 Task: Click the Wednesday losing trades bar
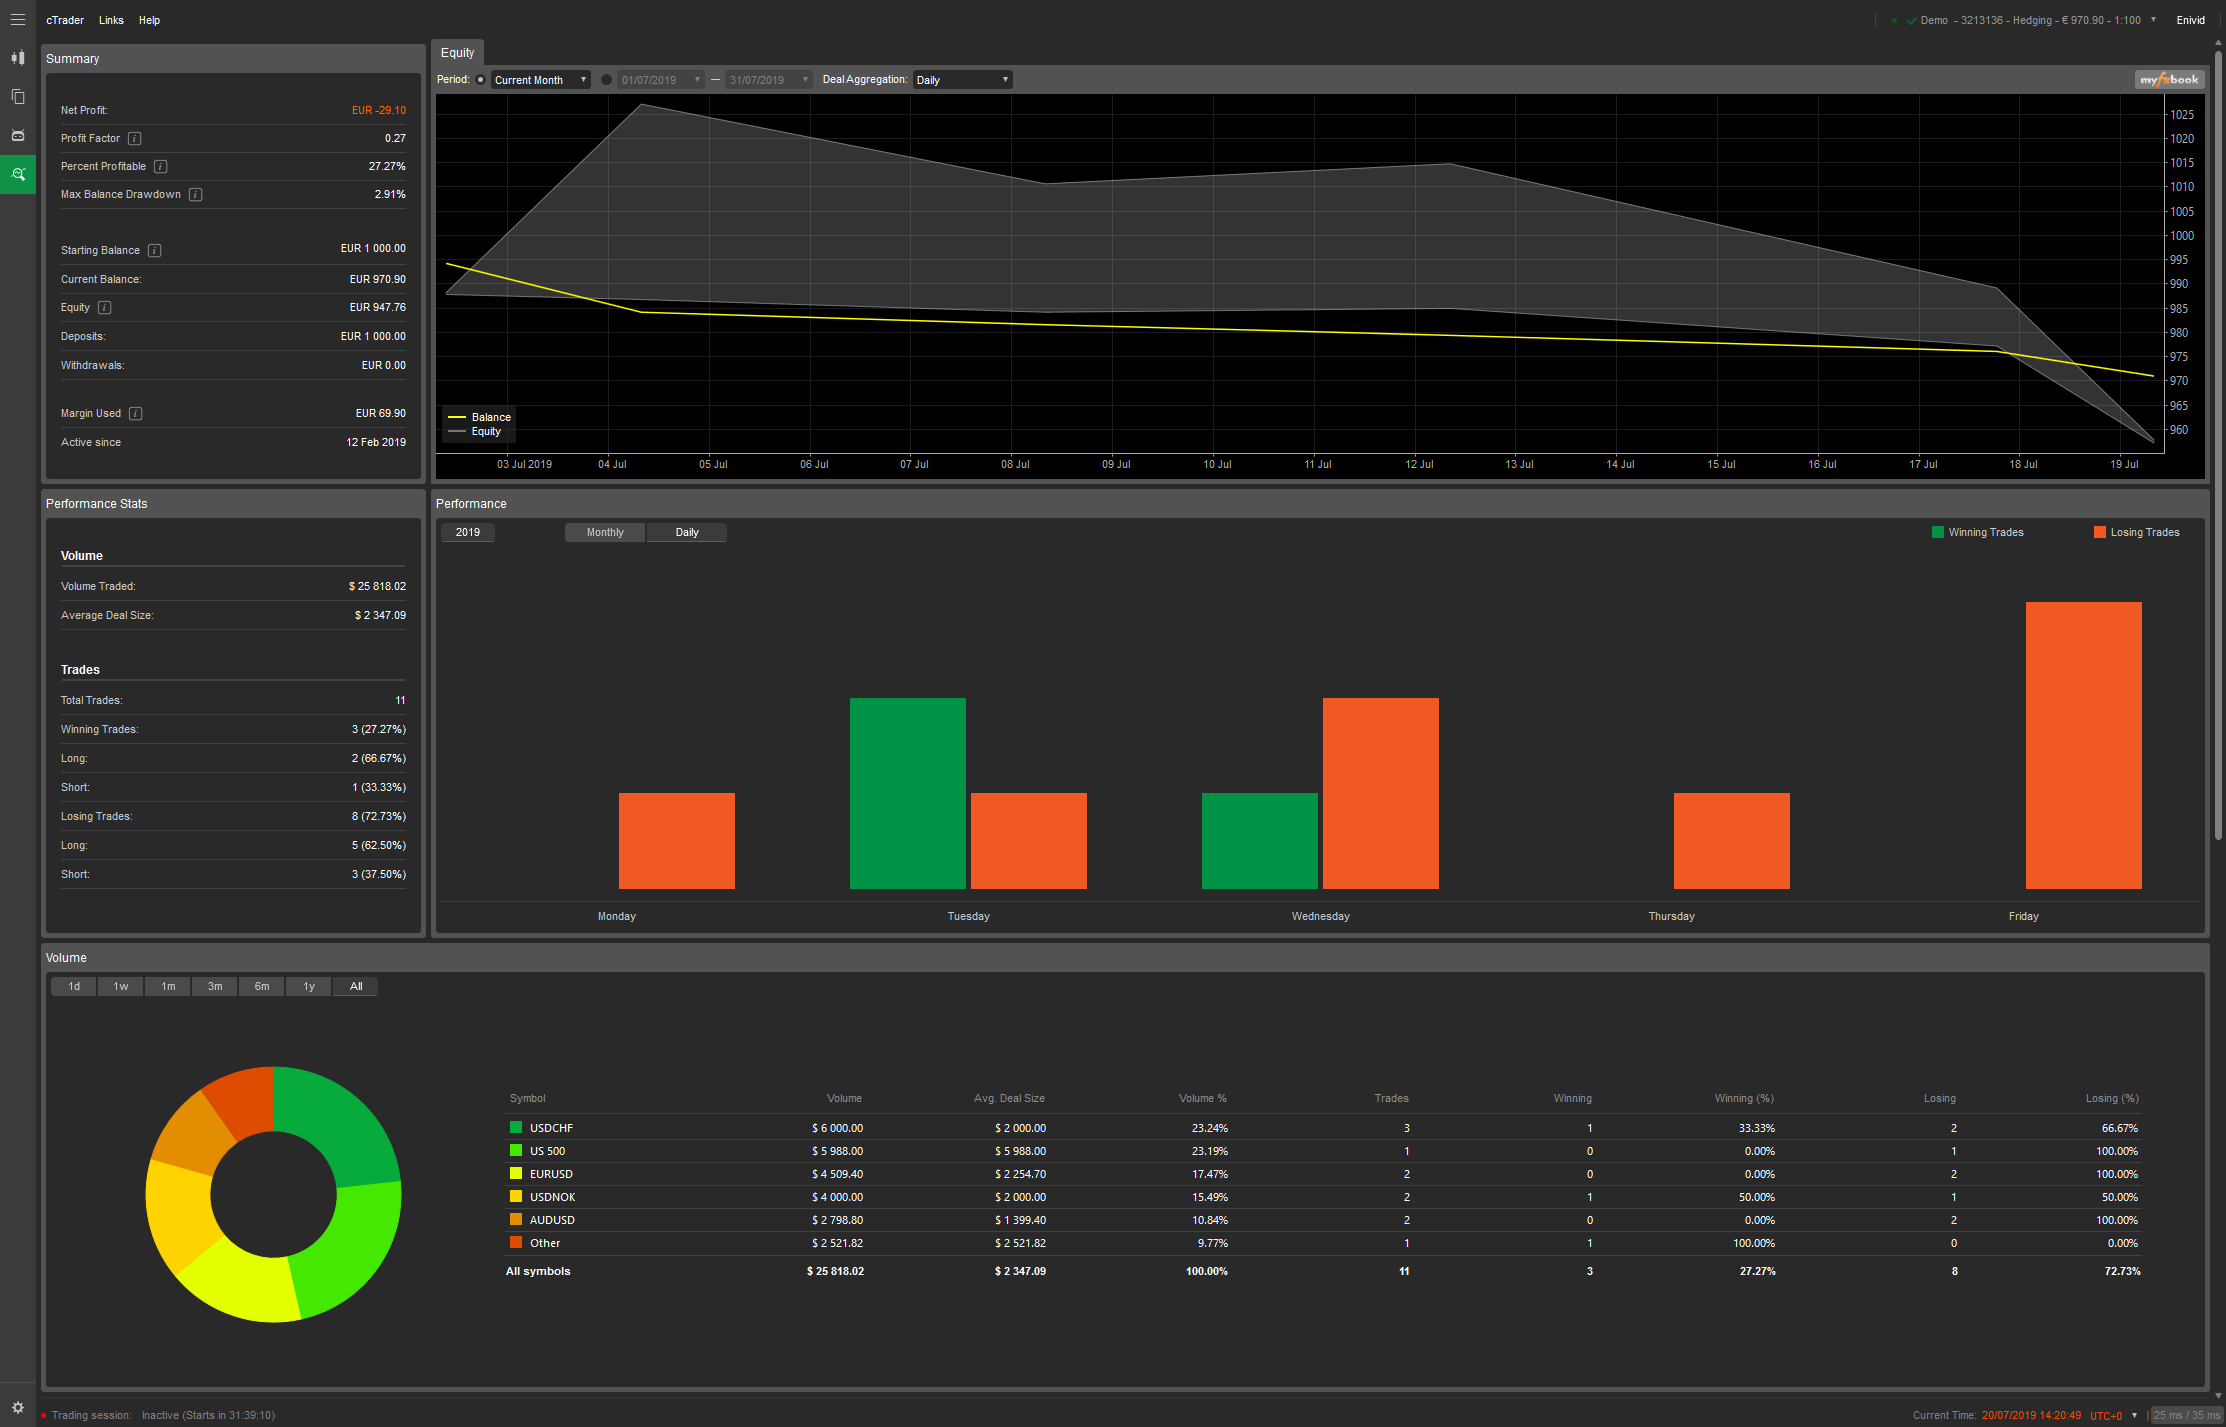(1380, 793)
